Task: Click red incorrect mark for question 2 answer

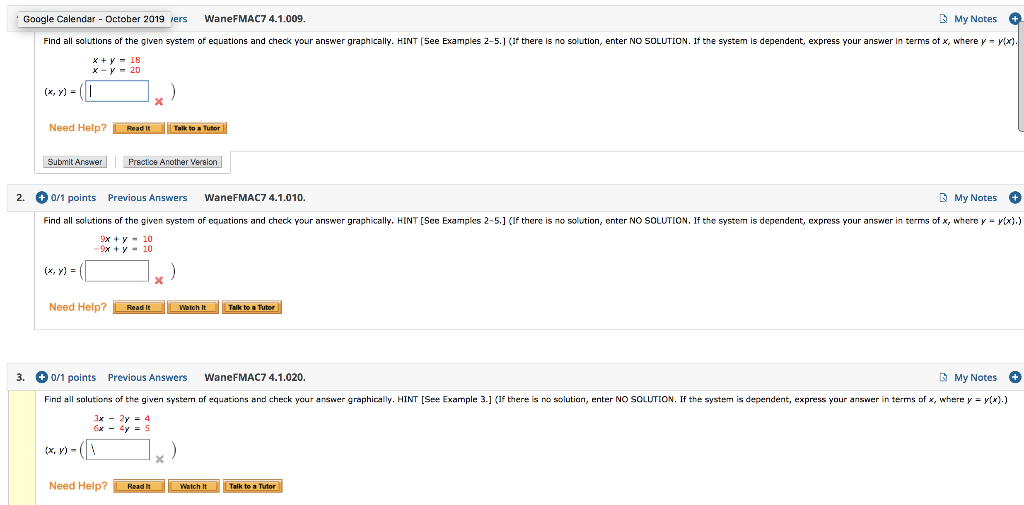Action: coord(159,281)
